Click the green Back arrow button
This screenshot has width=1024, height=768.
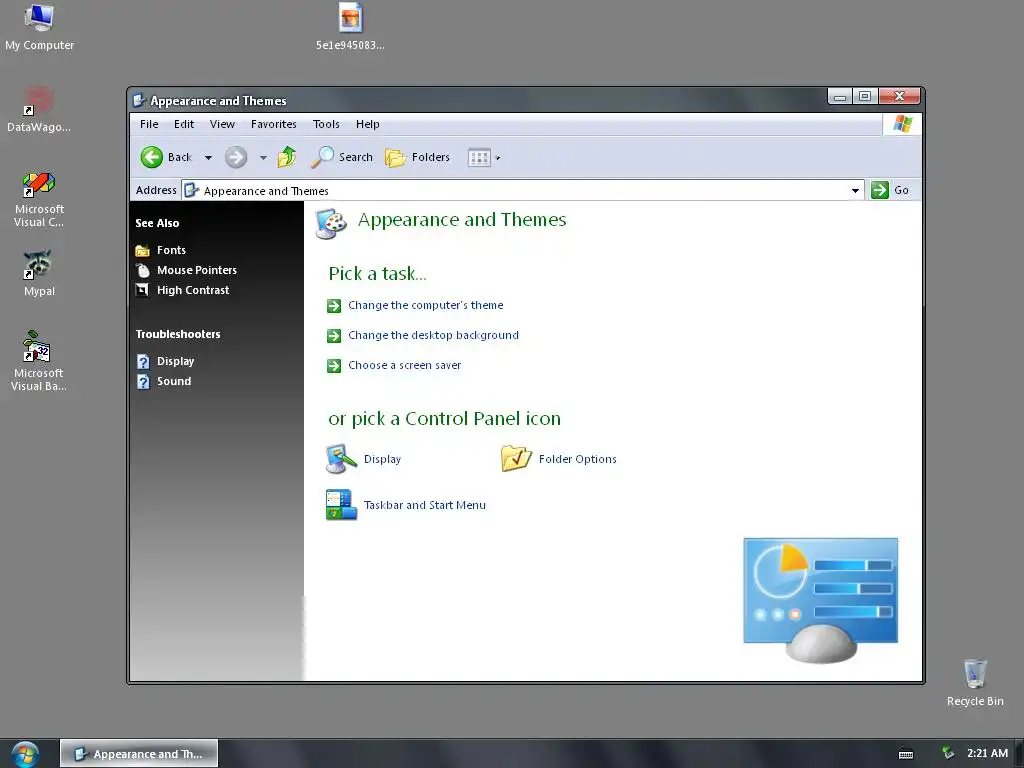(x=152, y=157)
